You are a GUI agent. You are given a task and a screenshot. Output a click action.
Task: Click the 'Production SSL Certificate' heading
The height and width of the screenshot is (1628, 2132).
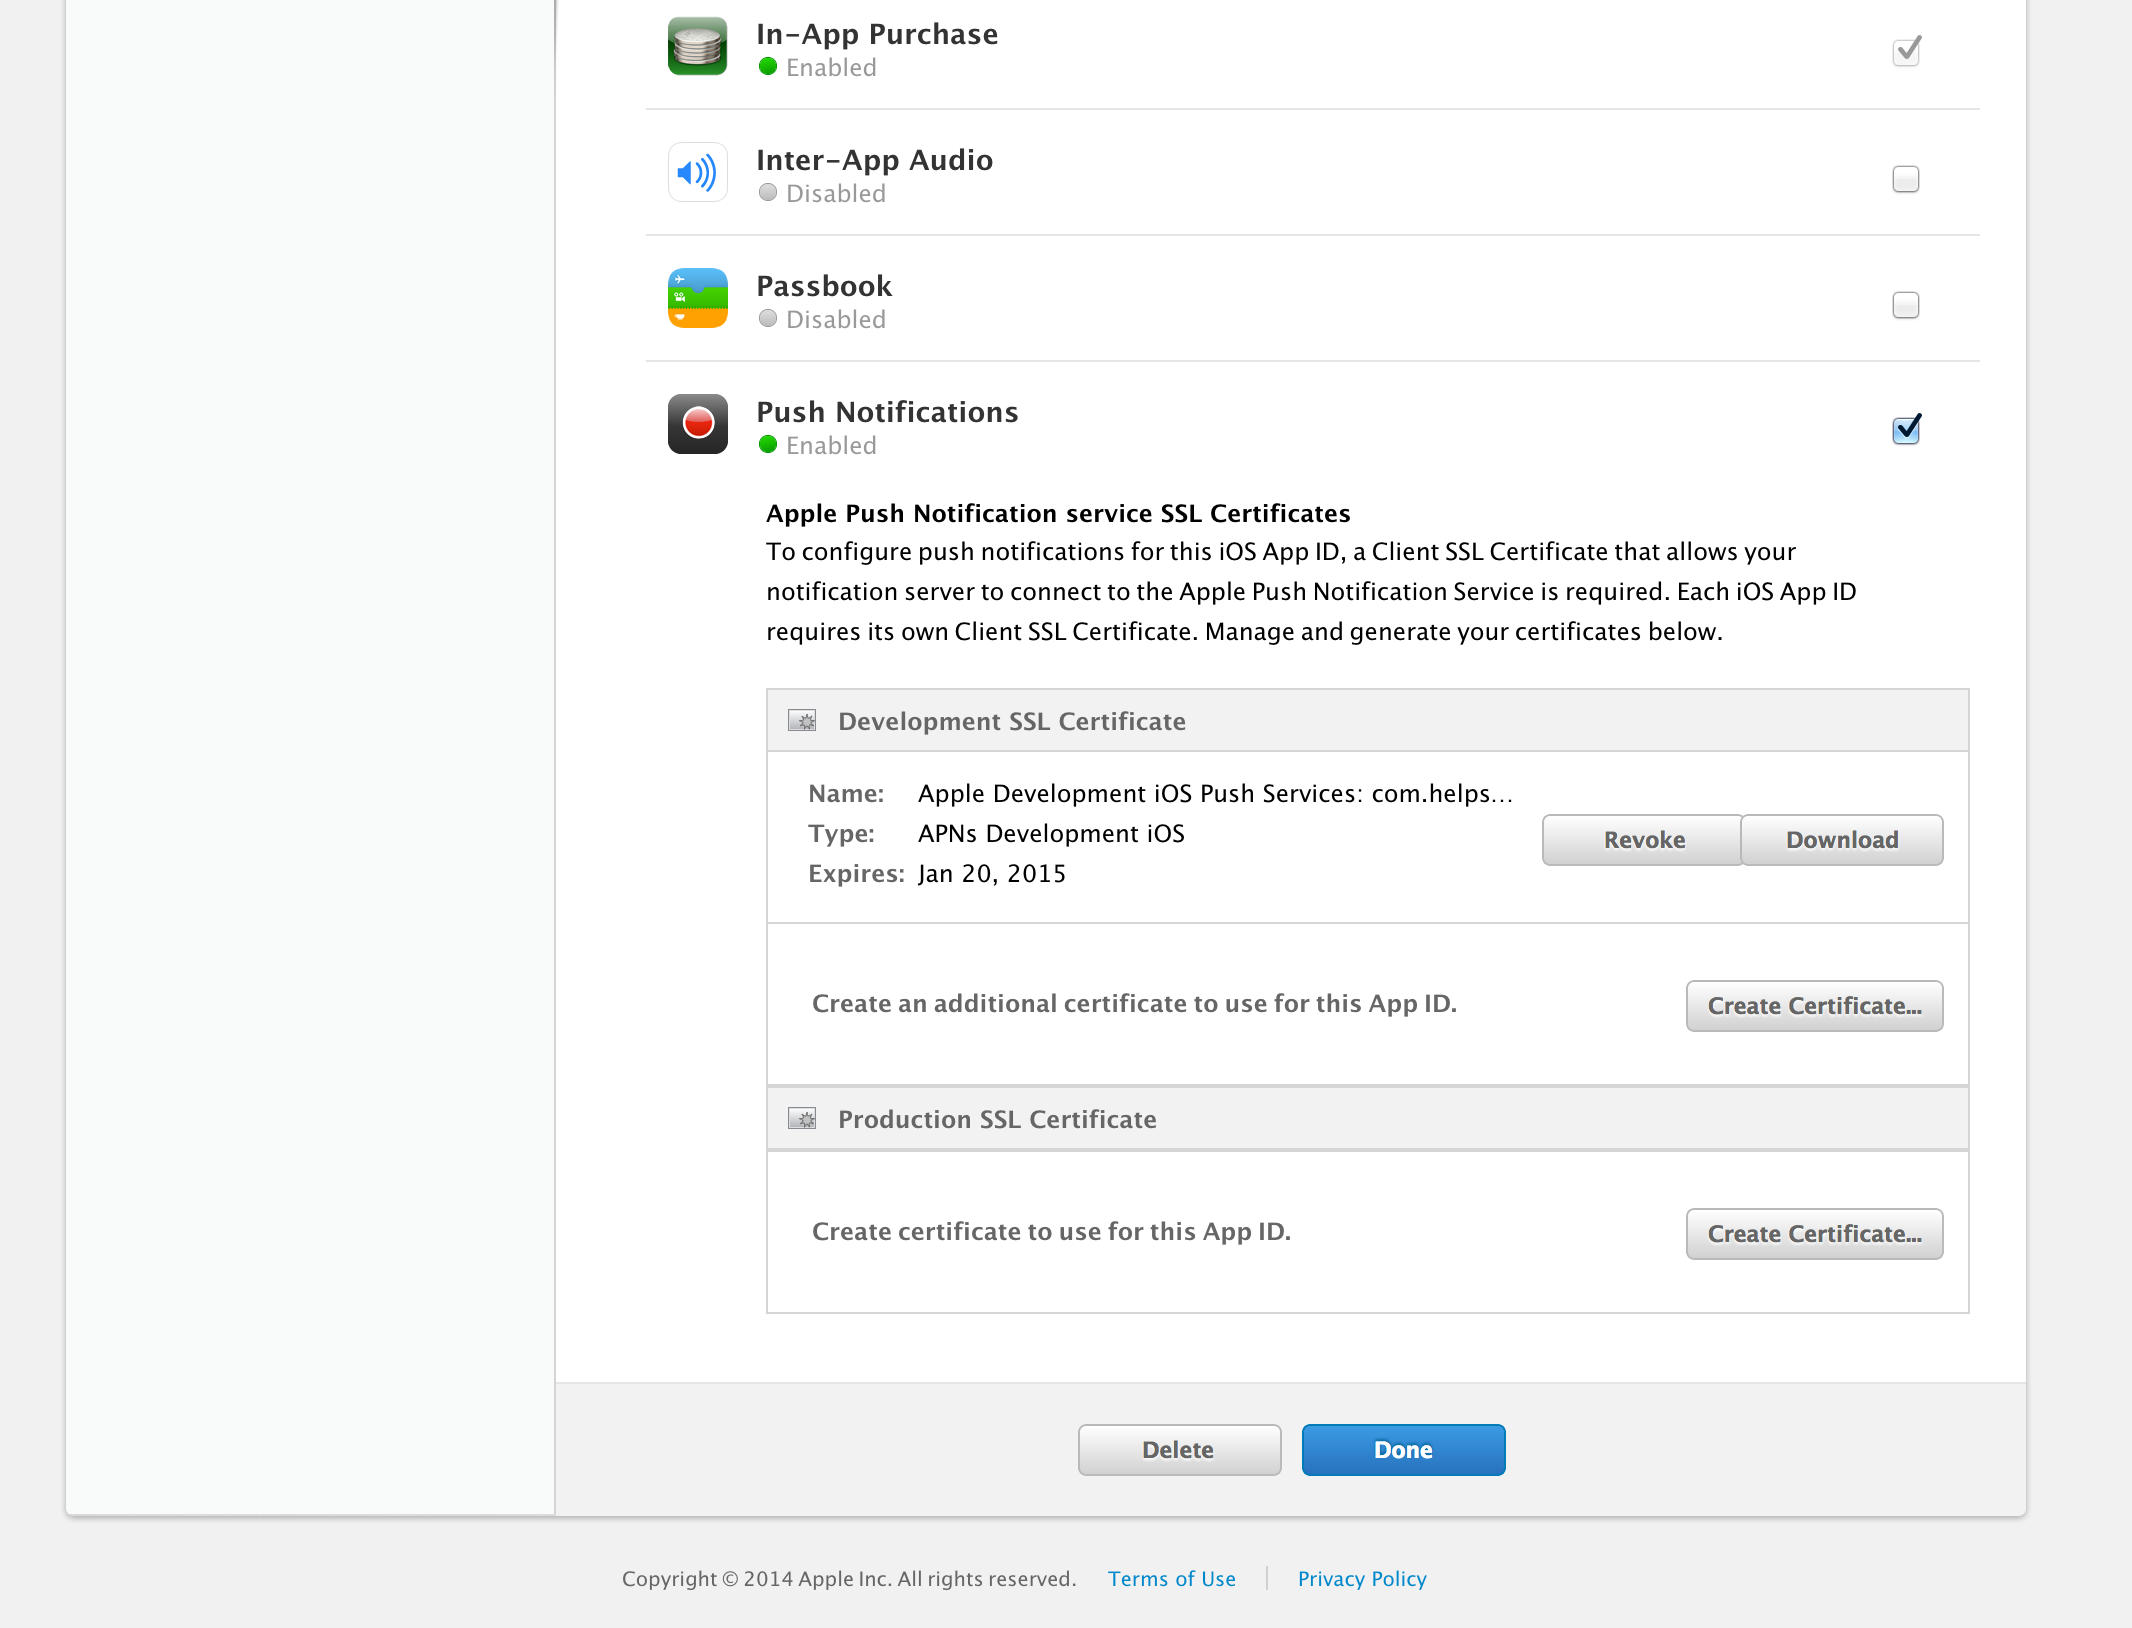coord(997,1119)
